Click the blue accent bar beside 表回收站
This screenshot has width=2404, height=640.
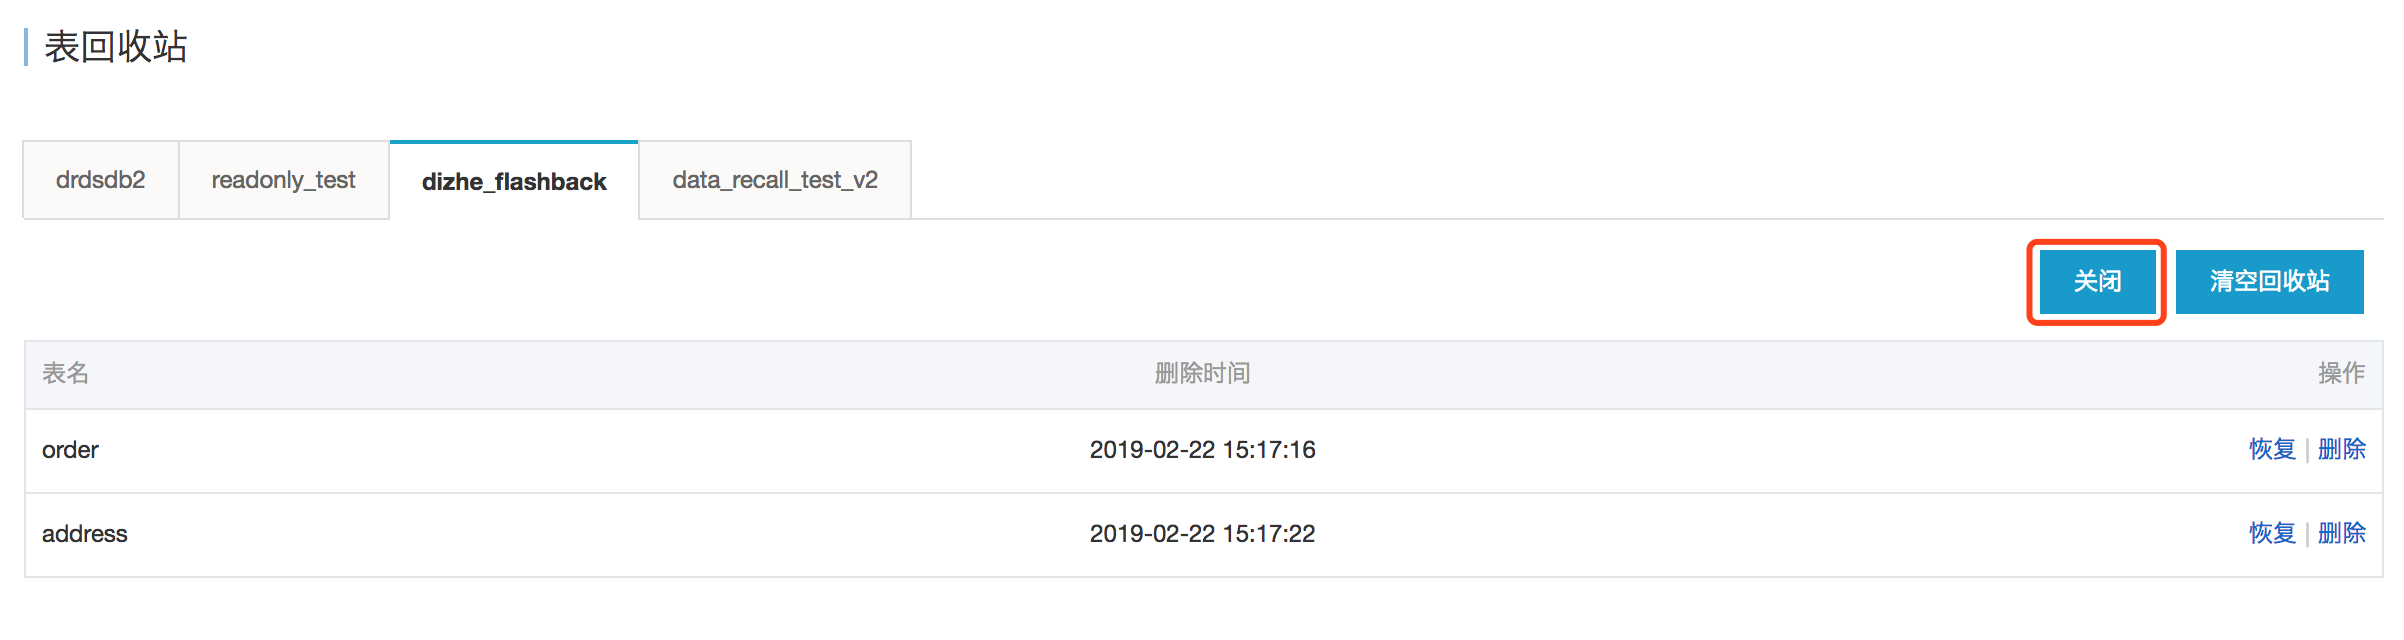pos(26,47)
